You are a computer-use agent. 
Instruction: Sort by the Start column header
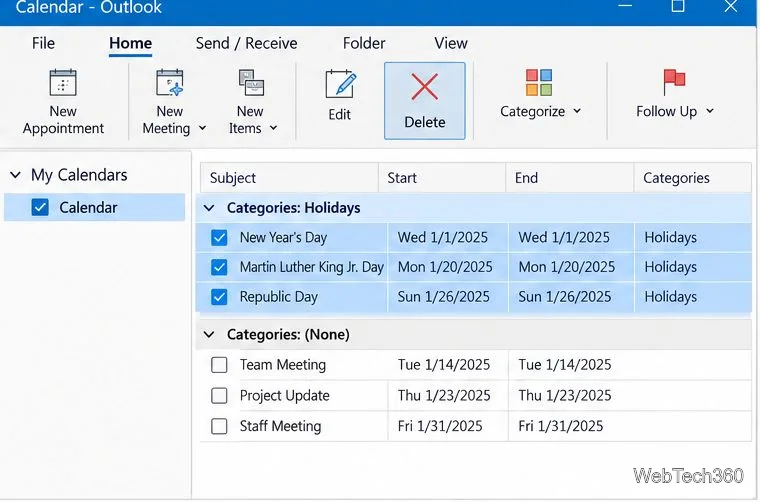coord(442,178)
